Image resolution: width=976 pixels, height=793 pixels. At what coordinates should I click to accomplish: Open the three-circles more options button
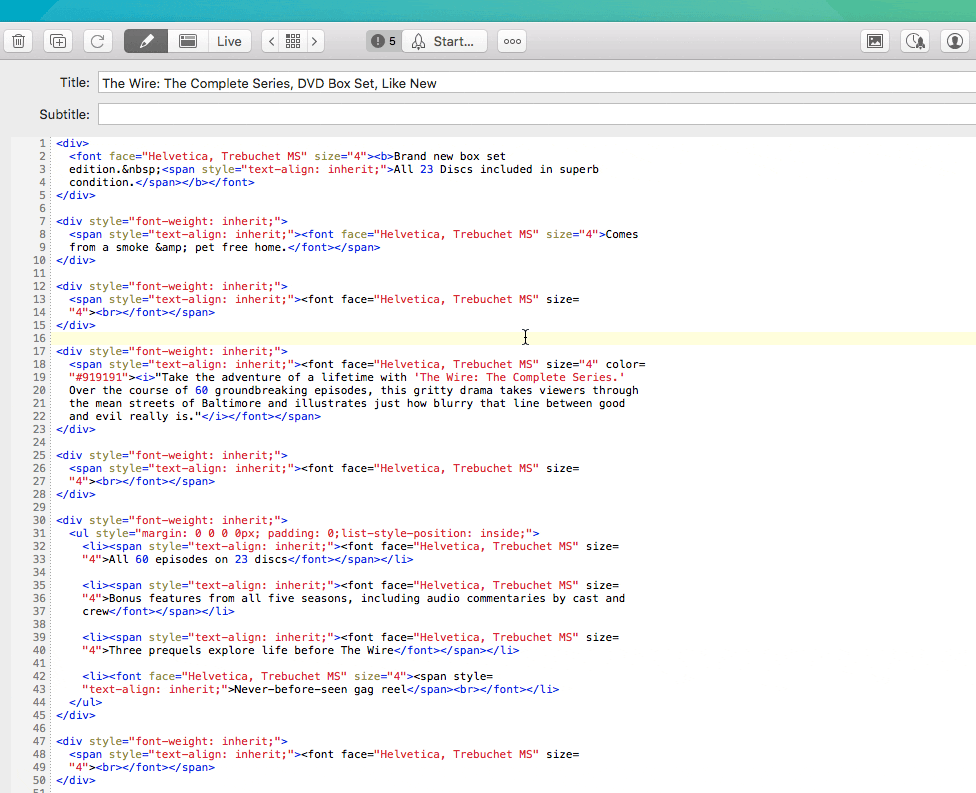tap(512, 41)
